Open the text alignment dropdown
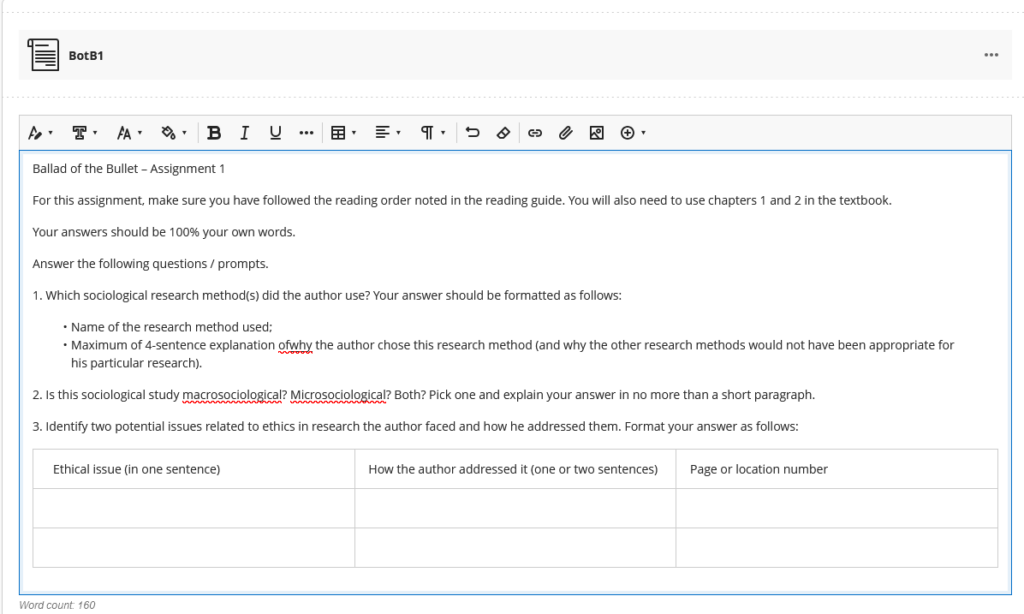This screenshot has width=1024, height=614. [387, 133]
